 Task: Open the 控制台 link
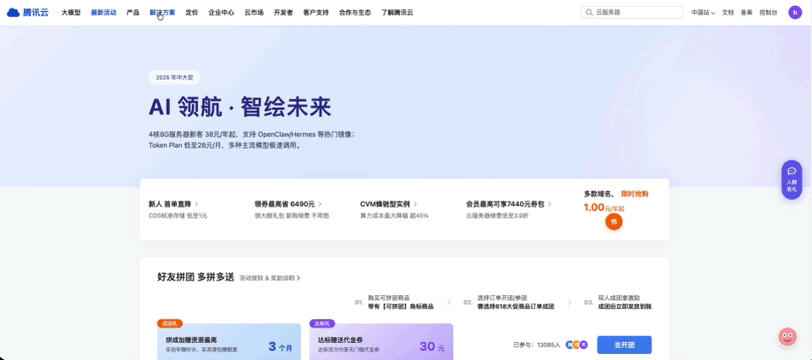pyautogui.click(x=768, y=12)
